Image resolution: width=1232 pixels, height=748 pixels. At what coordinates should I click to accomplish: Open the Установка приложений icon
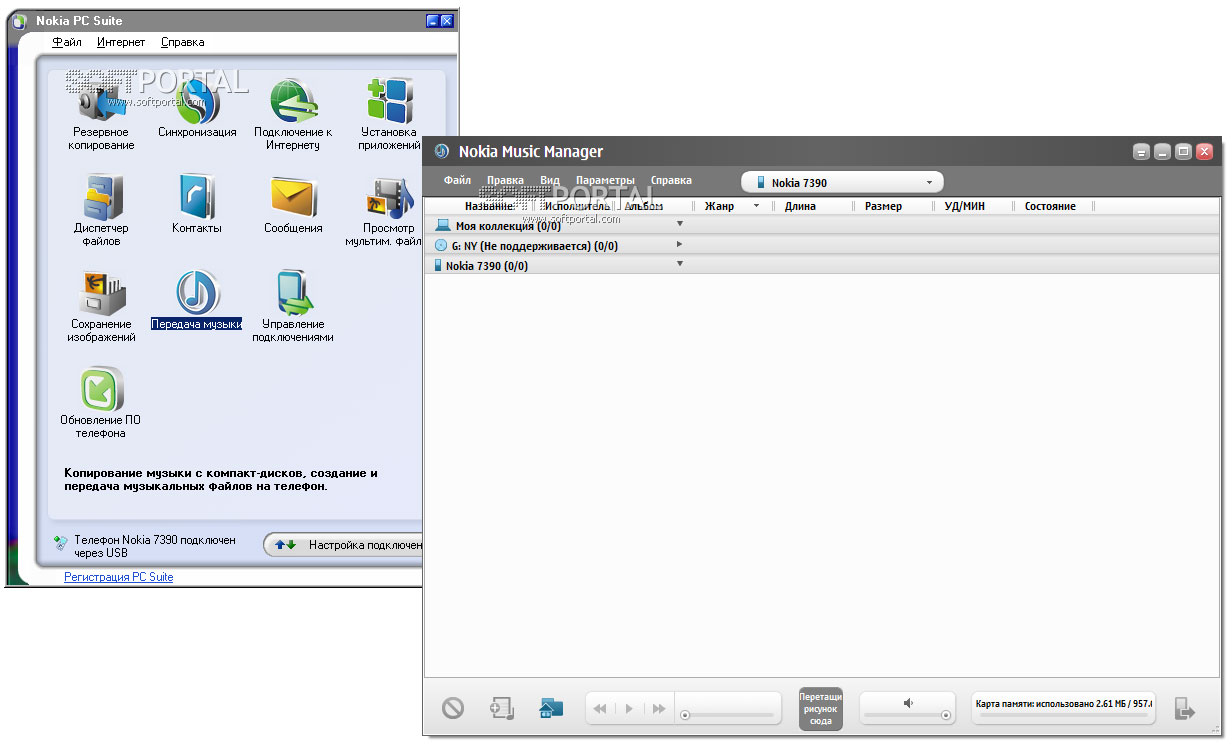389,100
